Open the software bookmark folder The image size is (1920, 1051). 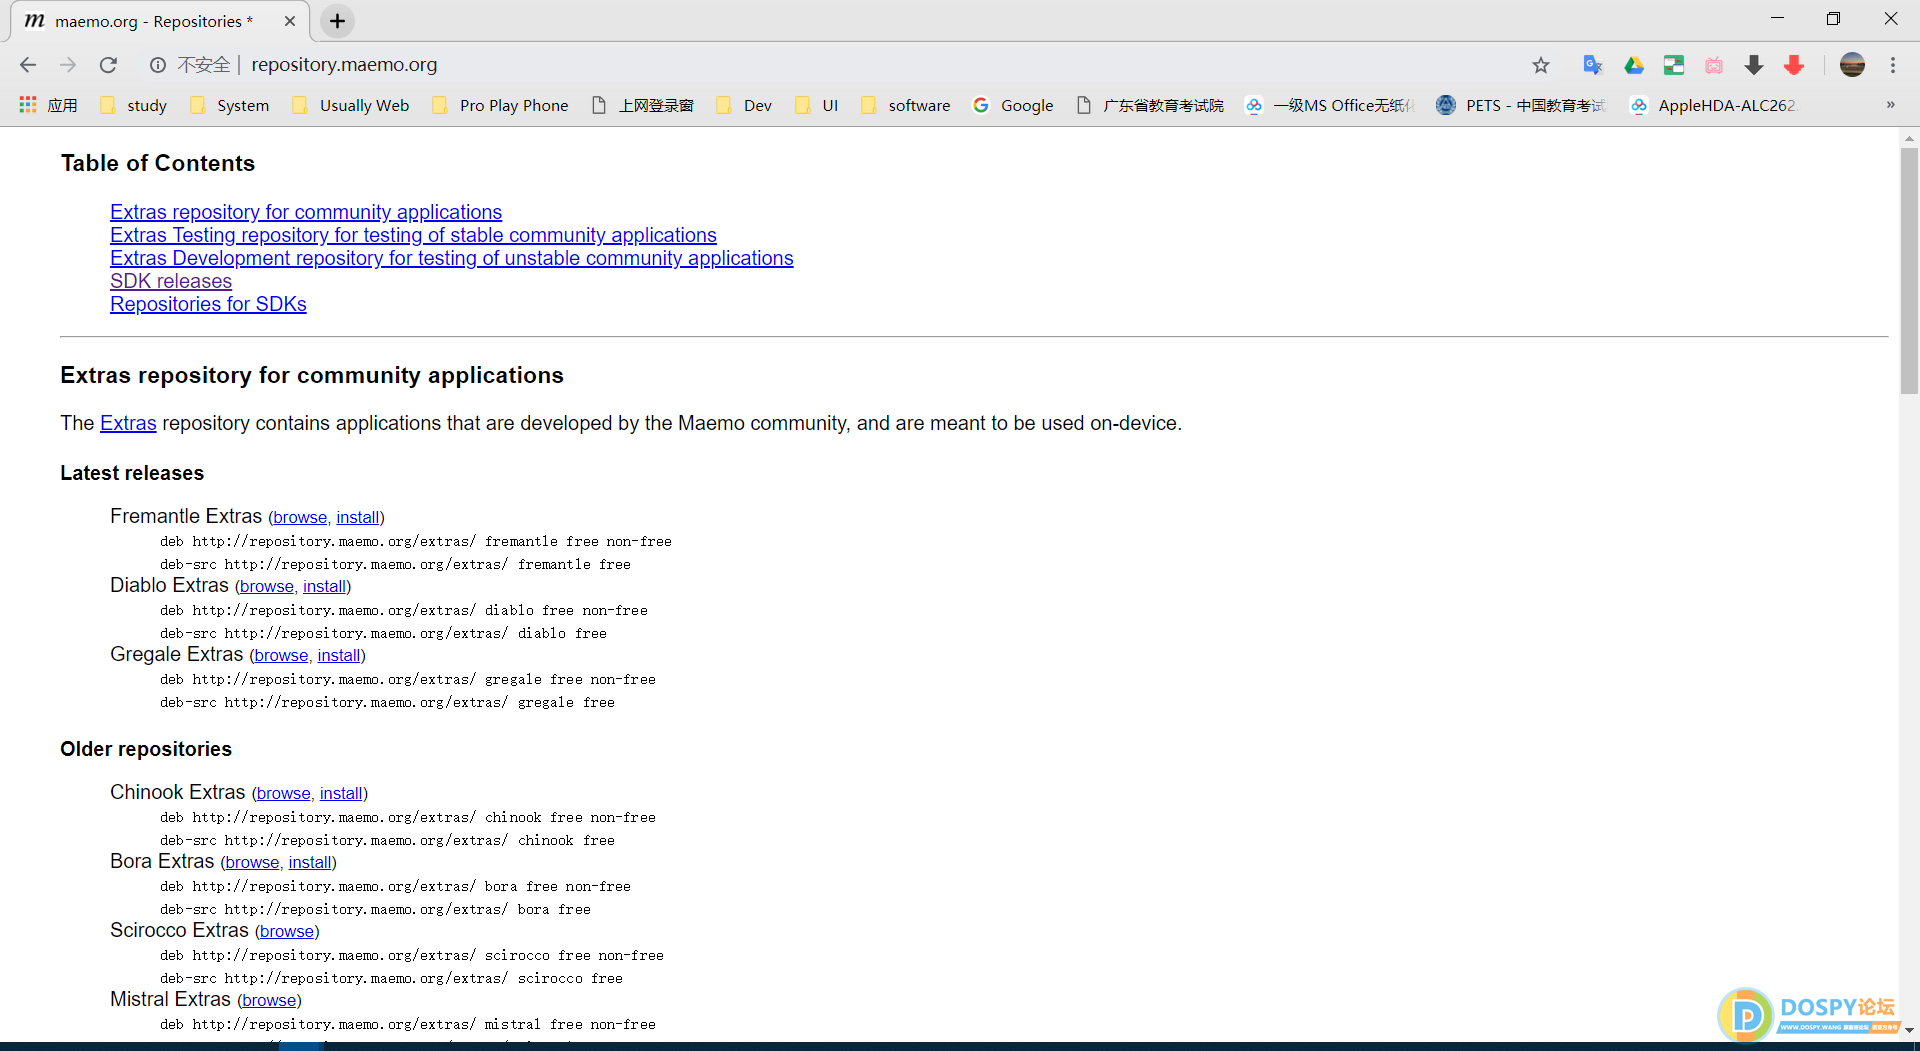coord(906,105)
